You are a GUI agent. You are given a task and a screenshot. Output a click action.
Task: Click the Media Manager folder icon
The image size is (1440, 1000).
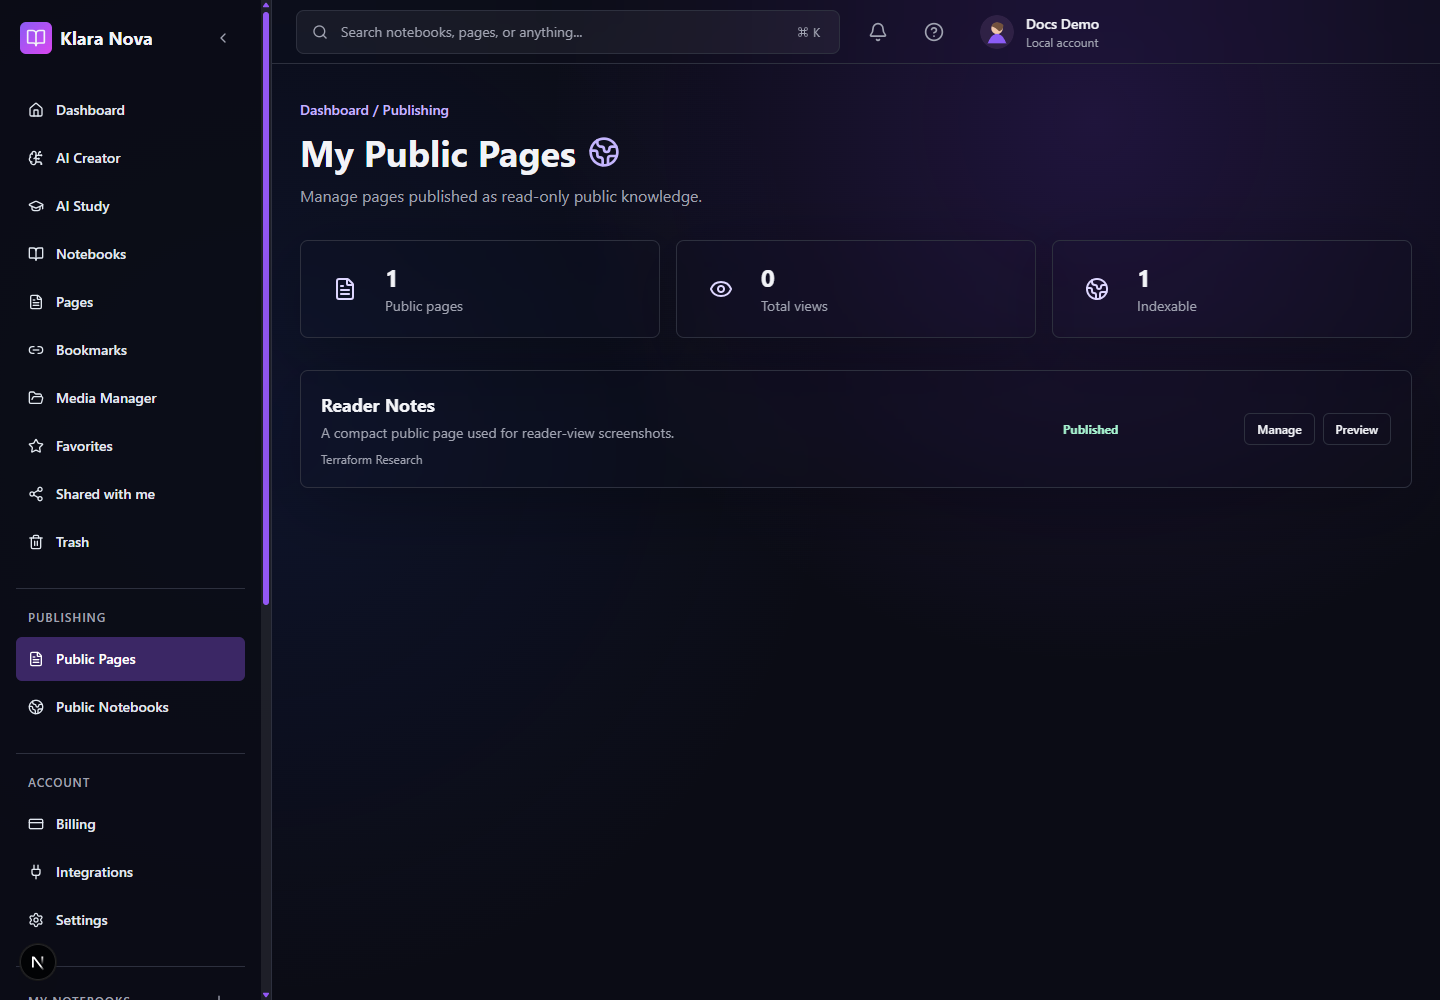click(x=36, y=398)
